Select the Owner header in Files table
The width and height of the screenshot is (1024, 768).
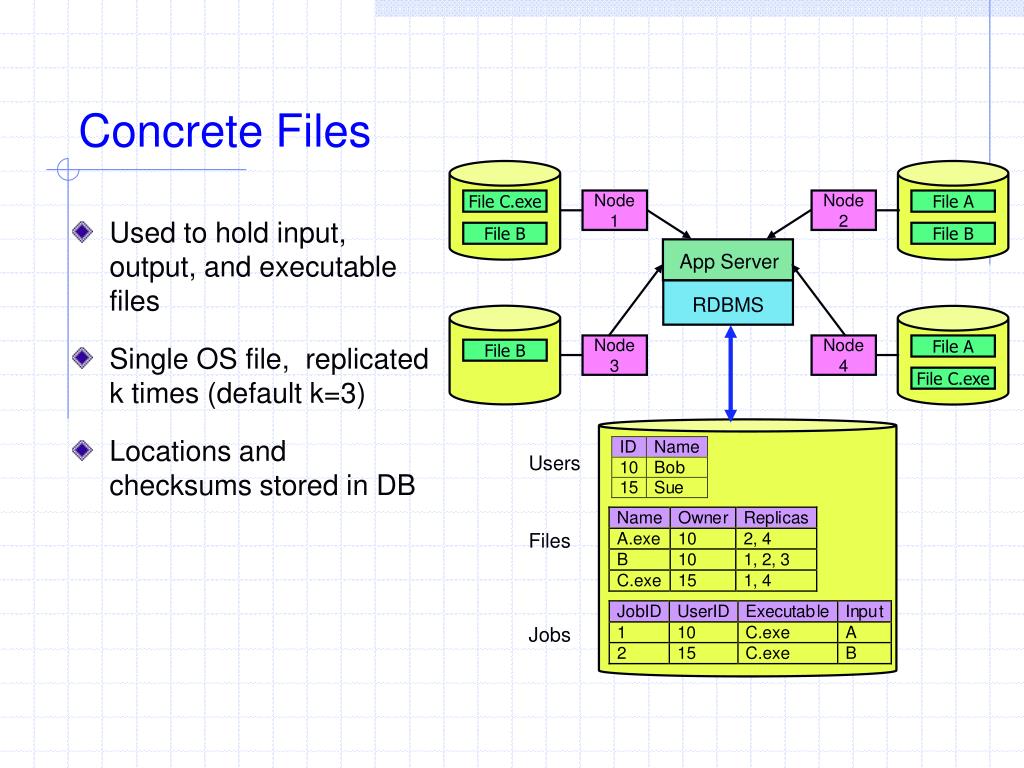(x=703, y=518)
